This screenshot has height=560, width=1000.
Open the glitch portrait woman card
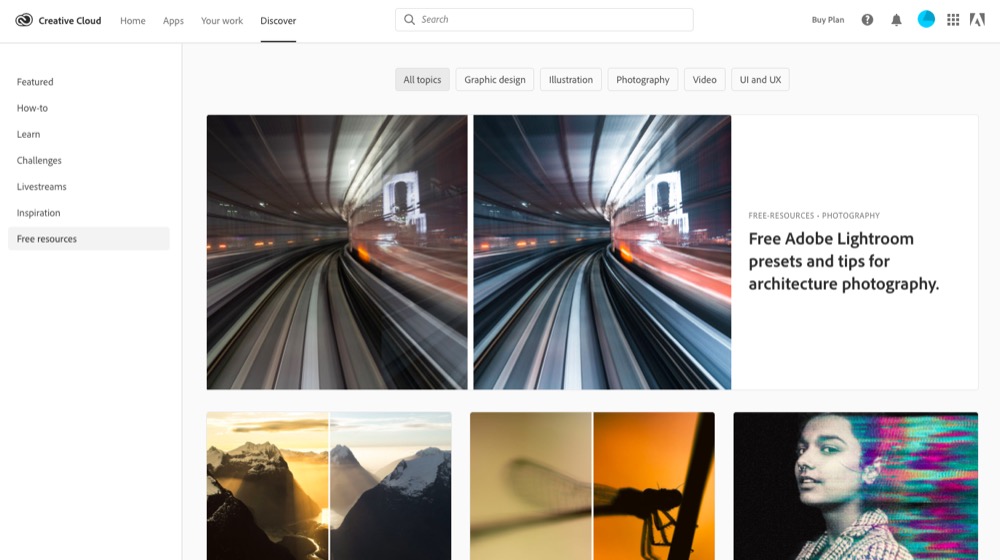(855, 486)
